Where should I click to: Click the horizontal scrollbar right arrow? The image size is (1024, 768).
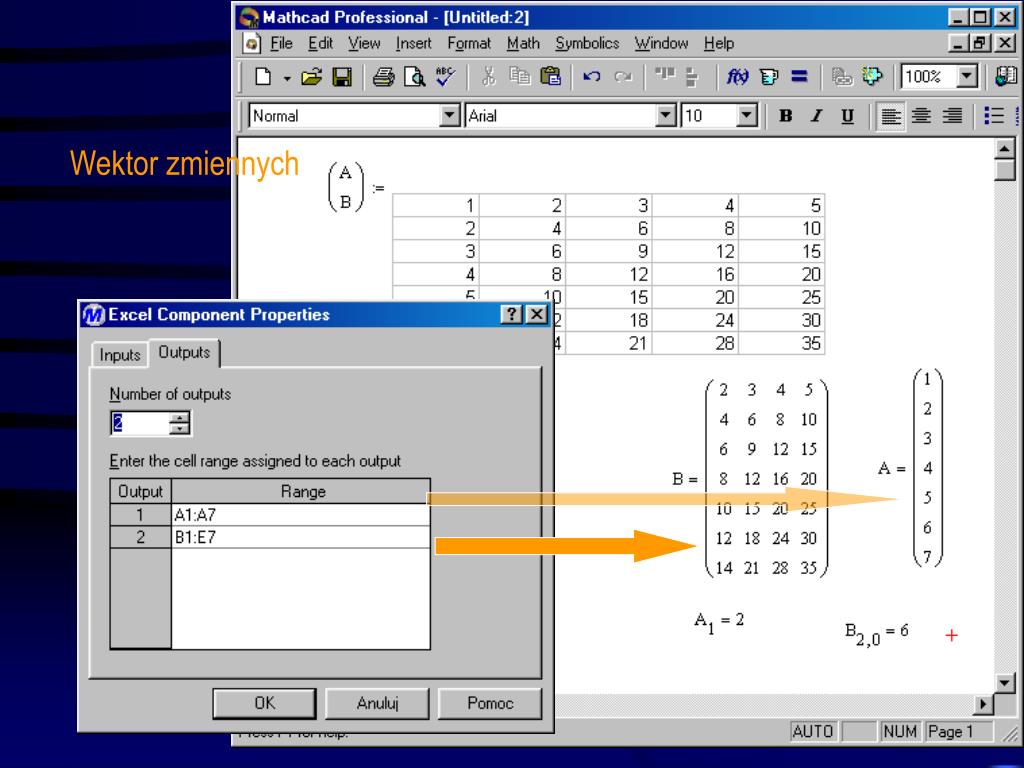tap(982, 704)
